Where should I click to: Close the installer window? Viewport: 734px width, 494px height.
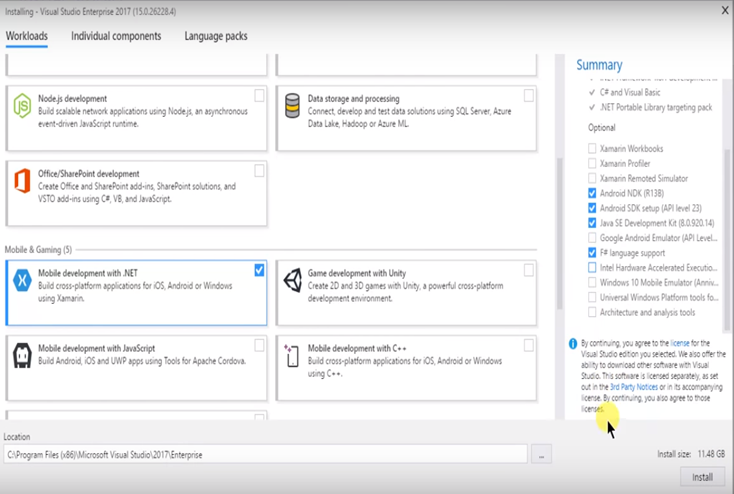pos(725,10)
